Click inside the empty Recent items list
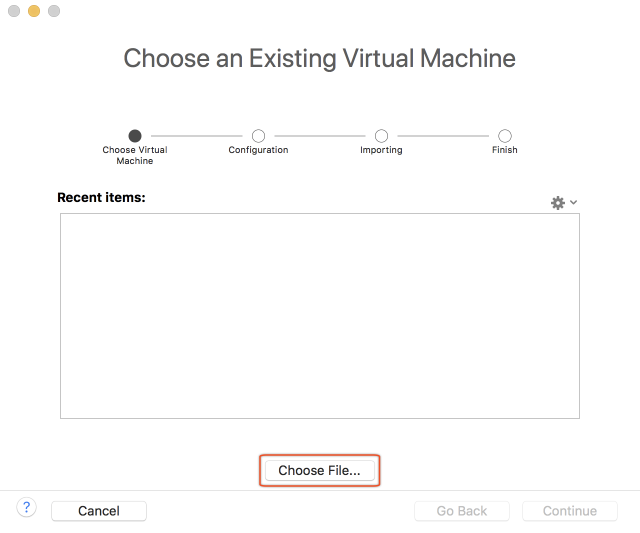 tap(320, 315)
